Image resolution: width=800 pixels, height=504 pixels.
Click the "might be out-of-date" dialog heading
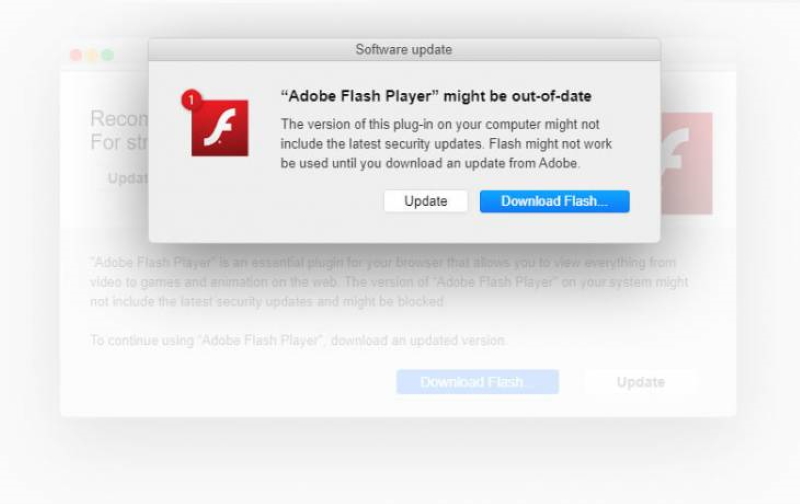tap(436, 97)
